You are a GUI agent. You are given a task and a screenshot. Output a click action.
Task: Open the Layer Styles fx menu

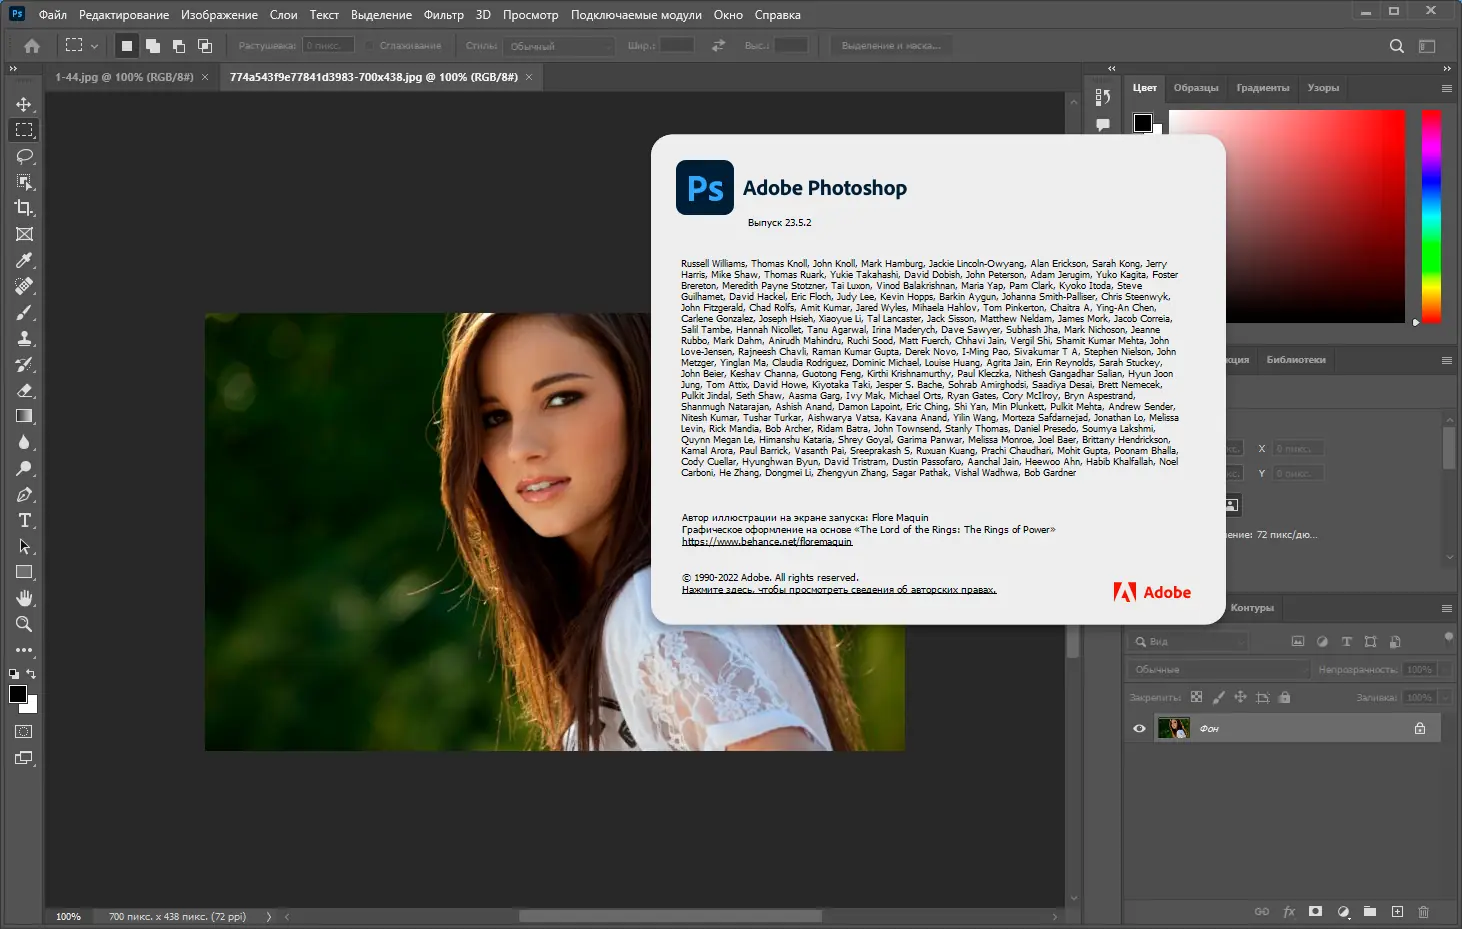click(x=1289, y=912)
